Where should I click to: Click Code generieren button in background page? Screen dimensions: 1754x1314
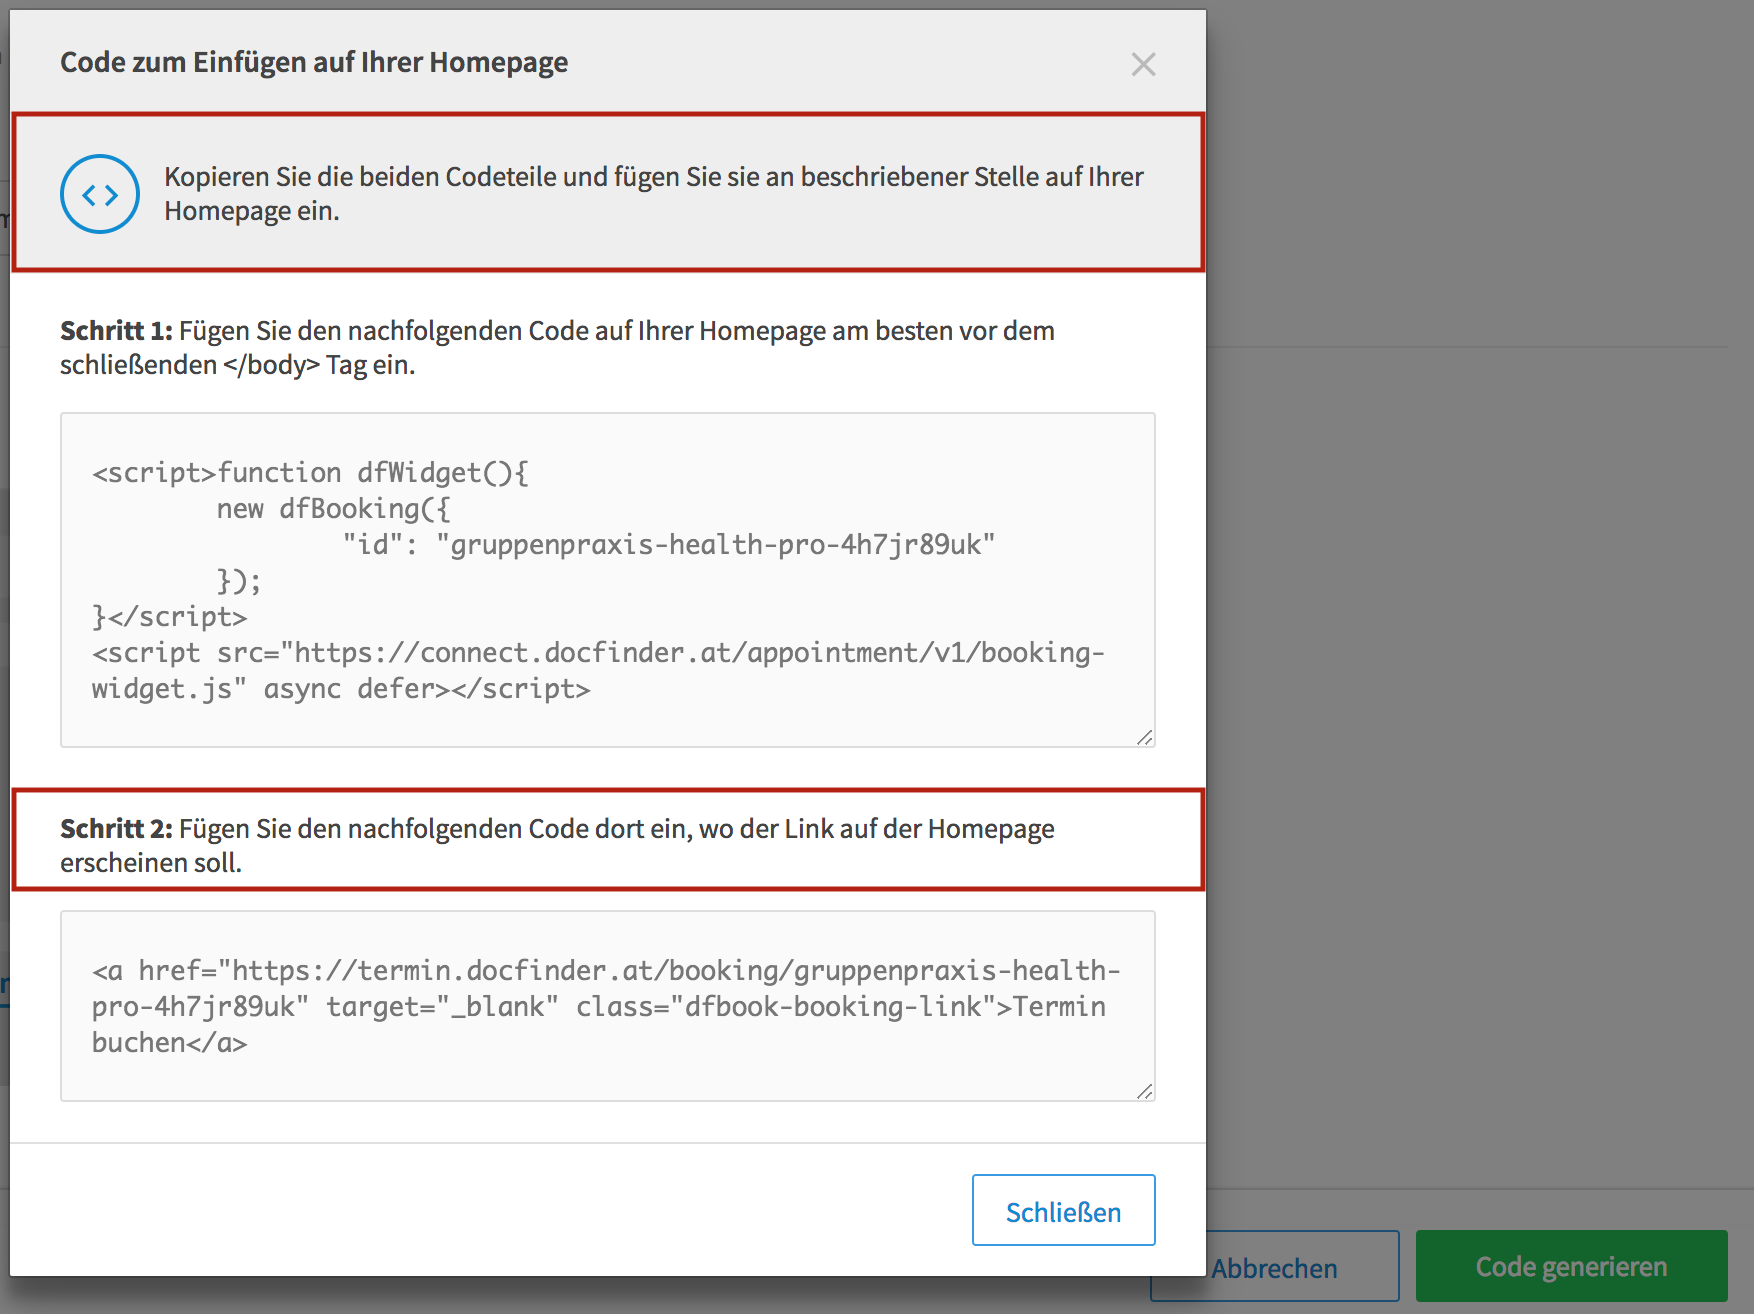pyautogui.click(x=1572, y=1266)
